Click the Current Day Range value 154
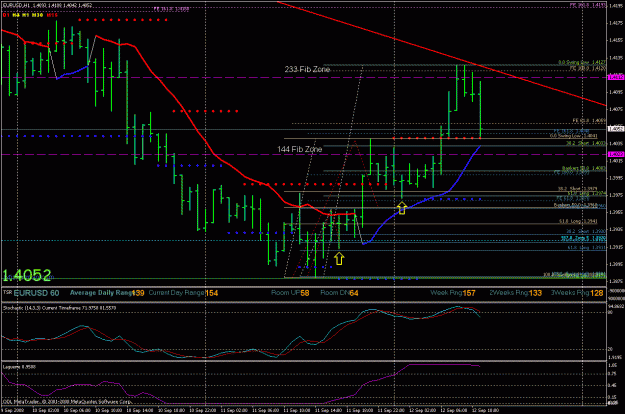Viewport: 625px width, 414px height. click(211, 293)
